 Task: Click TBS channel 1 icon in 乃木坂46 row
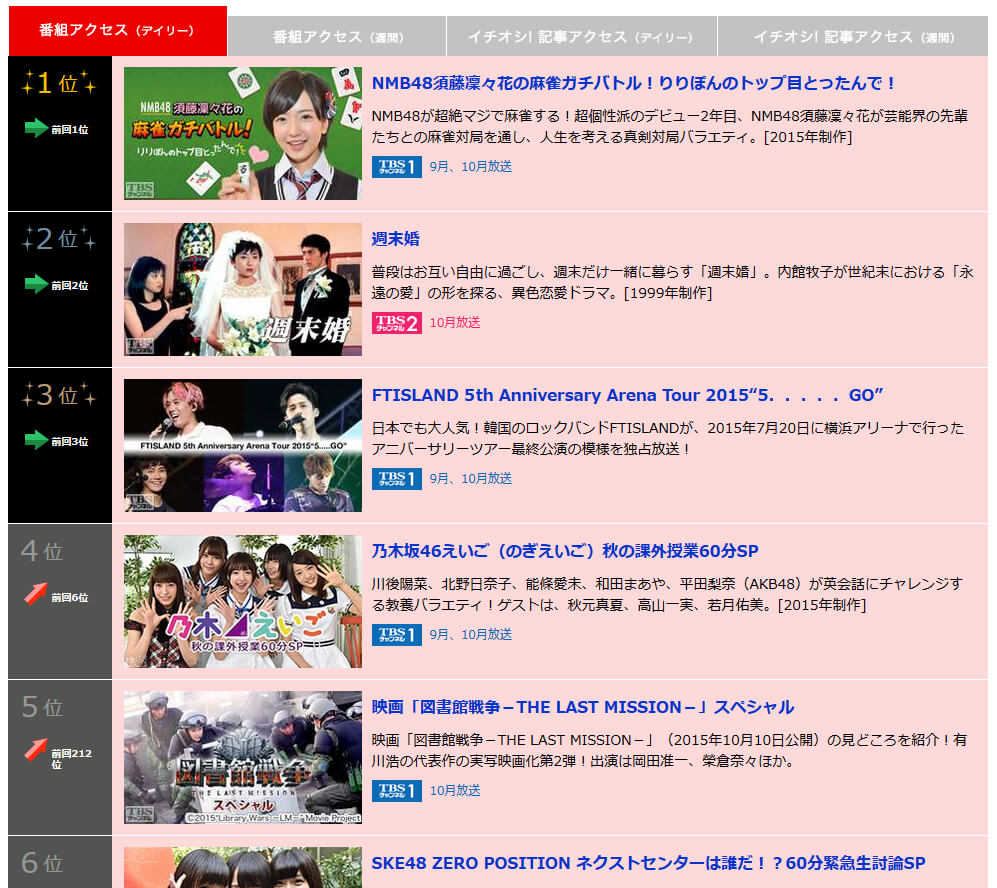coord(397,635)
